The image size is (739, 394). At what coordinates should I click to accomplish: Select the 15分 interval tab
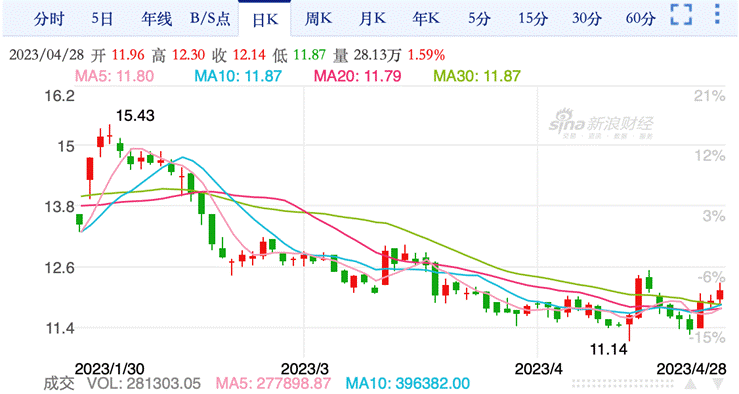[x=533, y=19]
